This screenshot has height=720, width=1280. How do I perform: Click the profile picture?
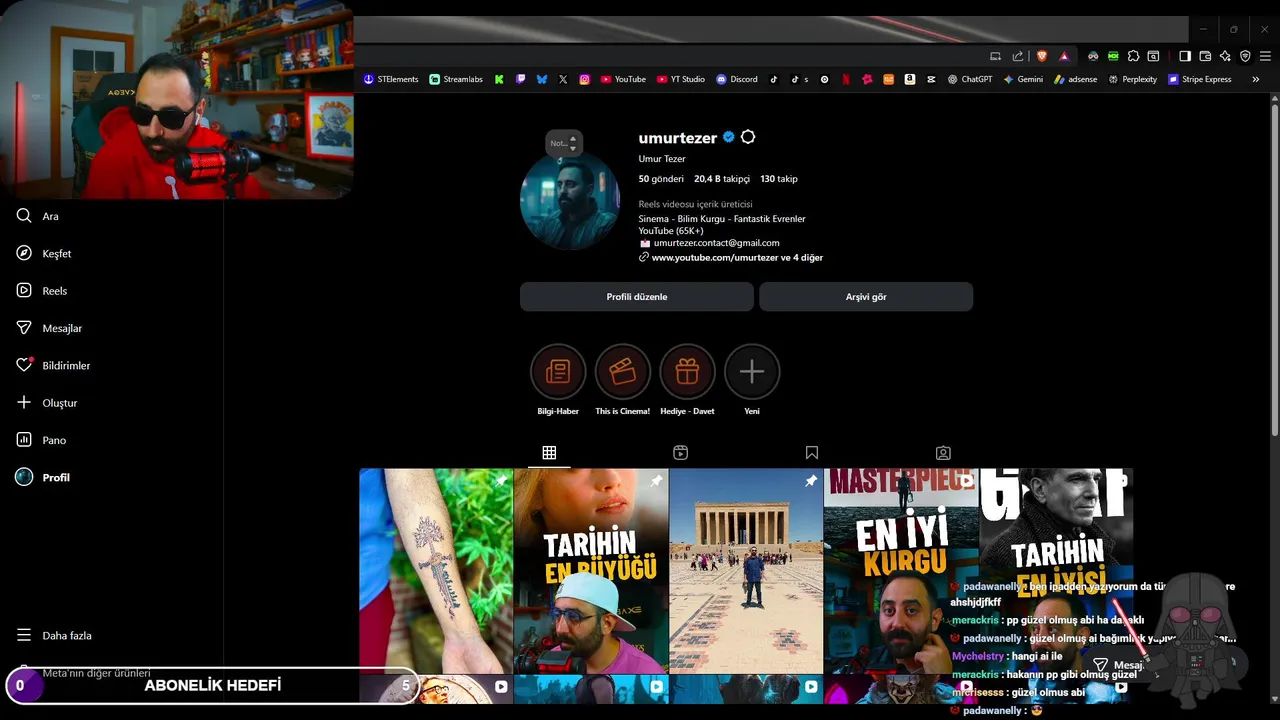point(570,200)
